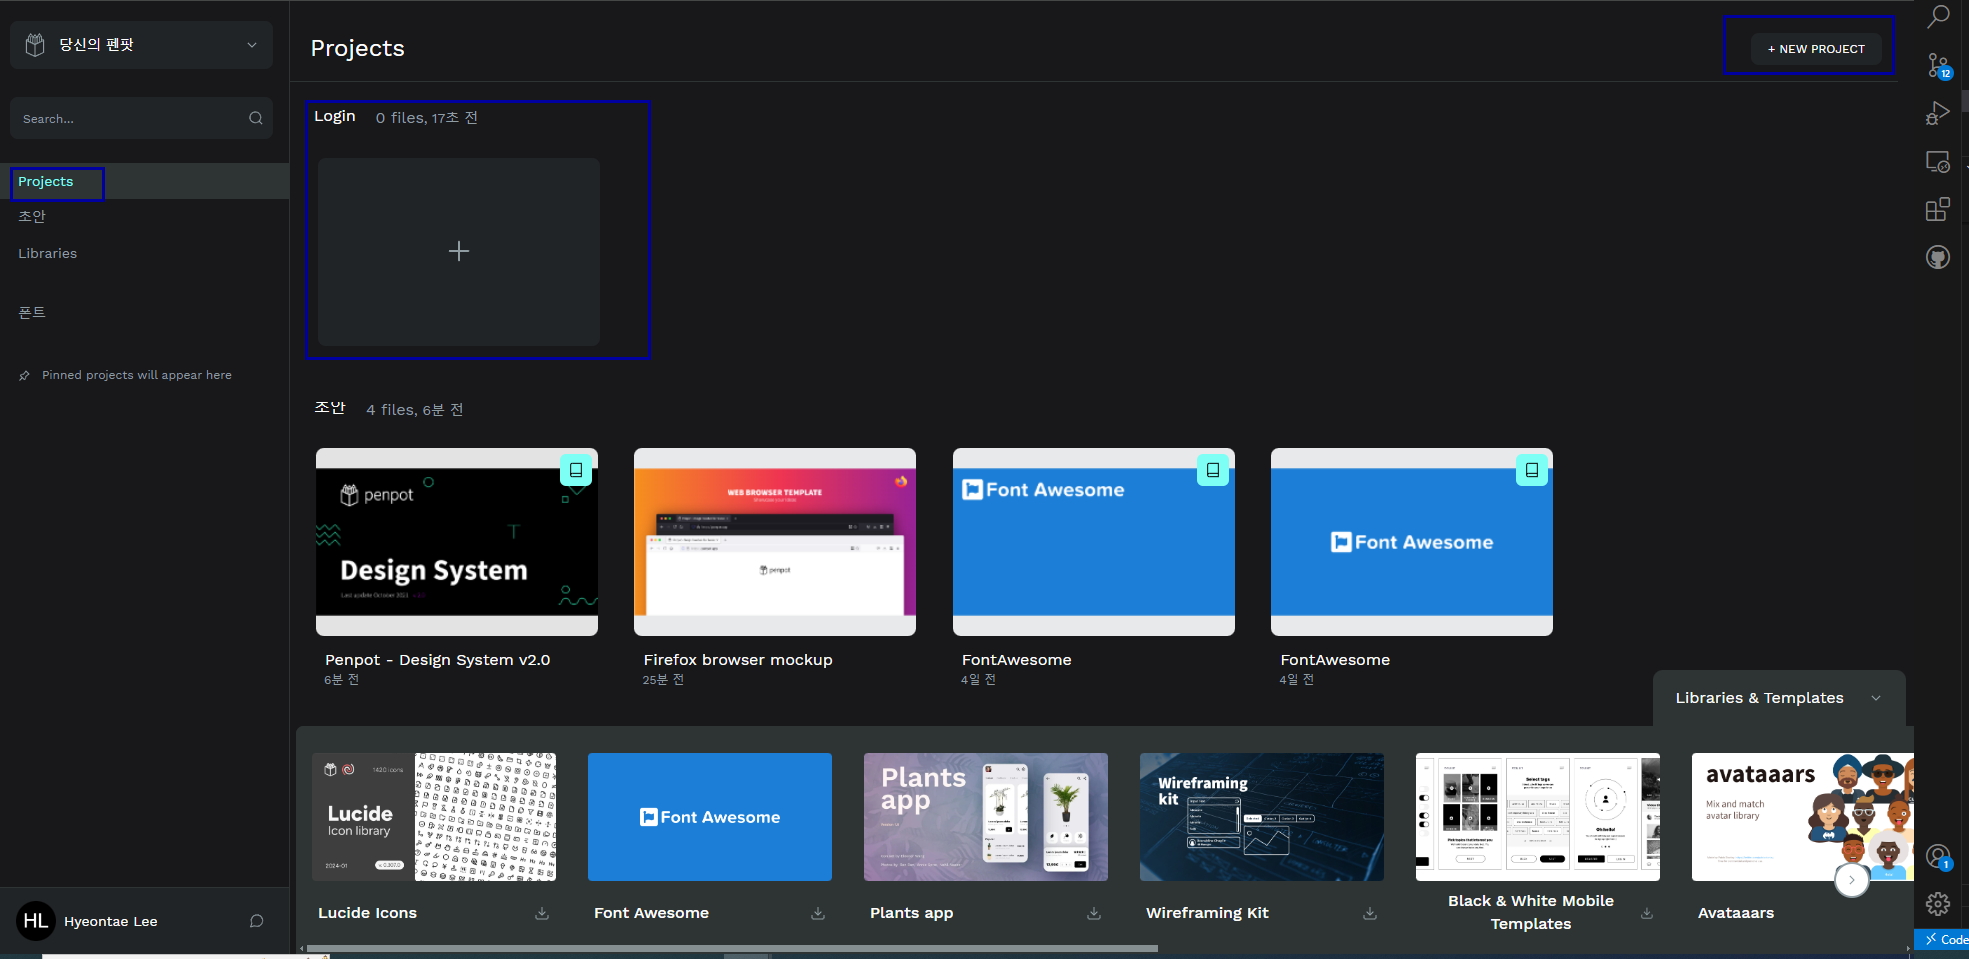Click the pin icon beside pinned projects

tap(24, 376)
